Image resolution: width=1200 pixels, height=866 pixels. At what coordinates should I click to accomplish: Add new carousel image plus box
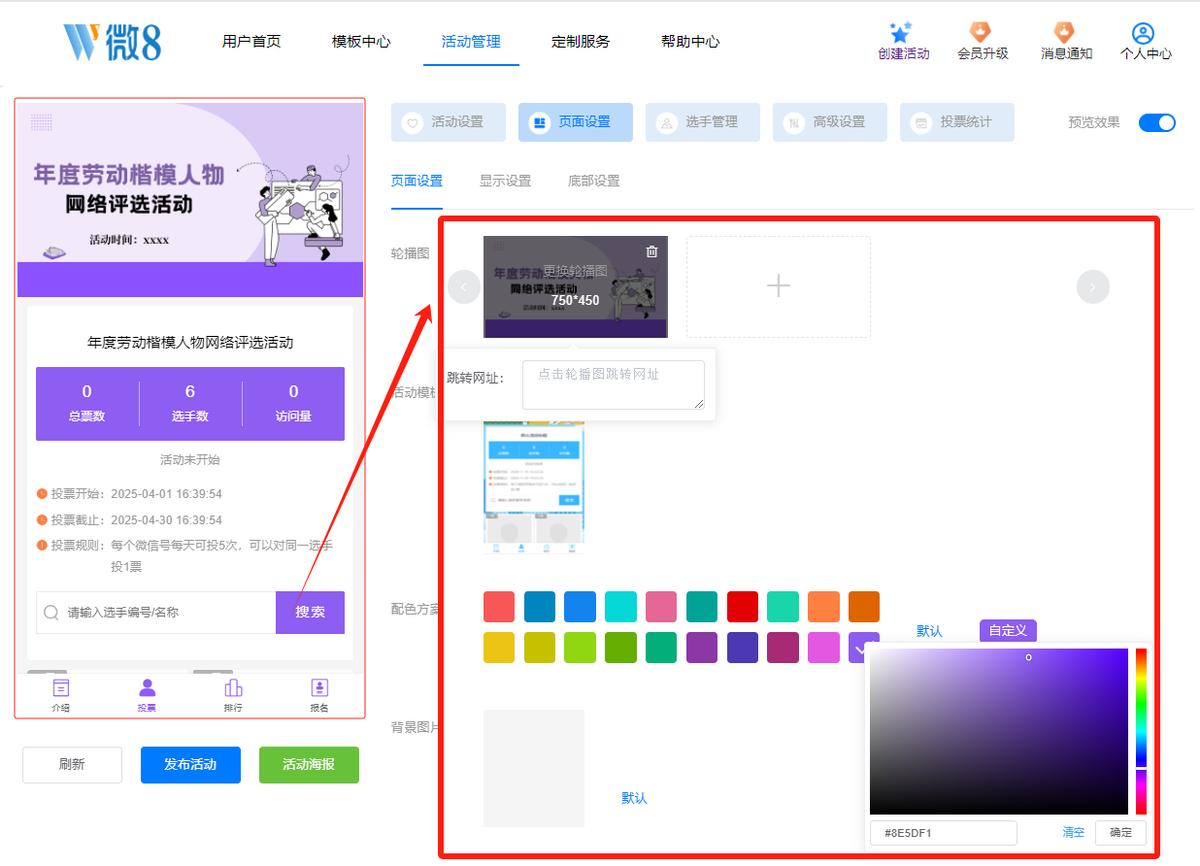(x=778, y=286)
